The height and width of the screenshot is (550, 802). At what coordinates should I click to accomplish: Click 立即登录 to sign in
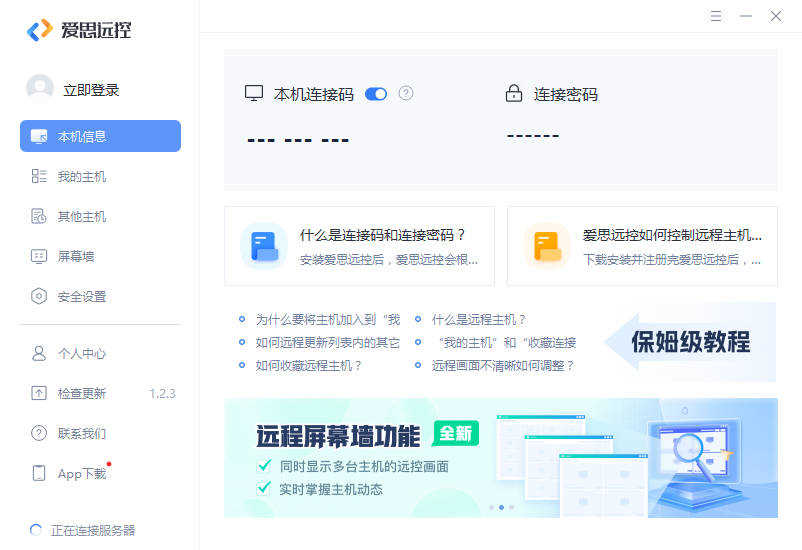pyautogui.click(x=91, y=90)
